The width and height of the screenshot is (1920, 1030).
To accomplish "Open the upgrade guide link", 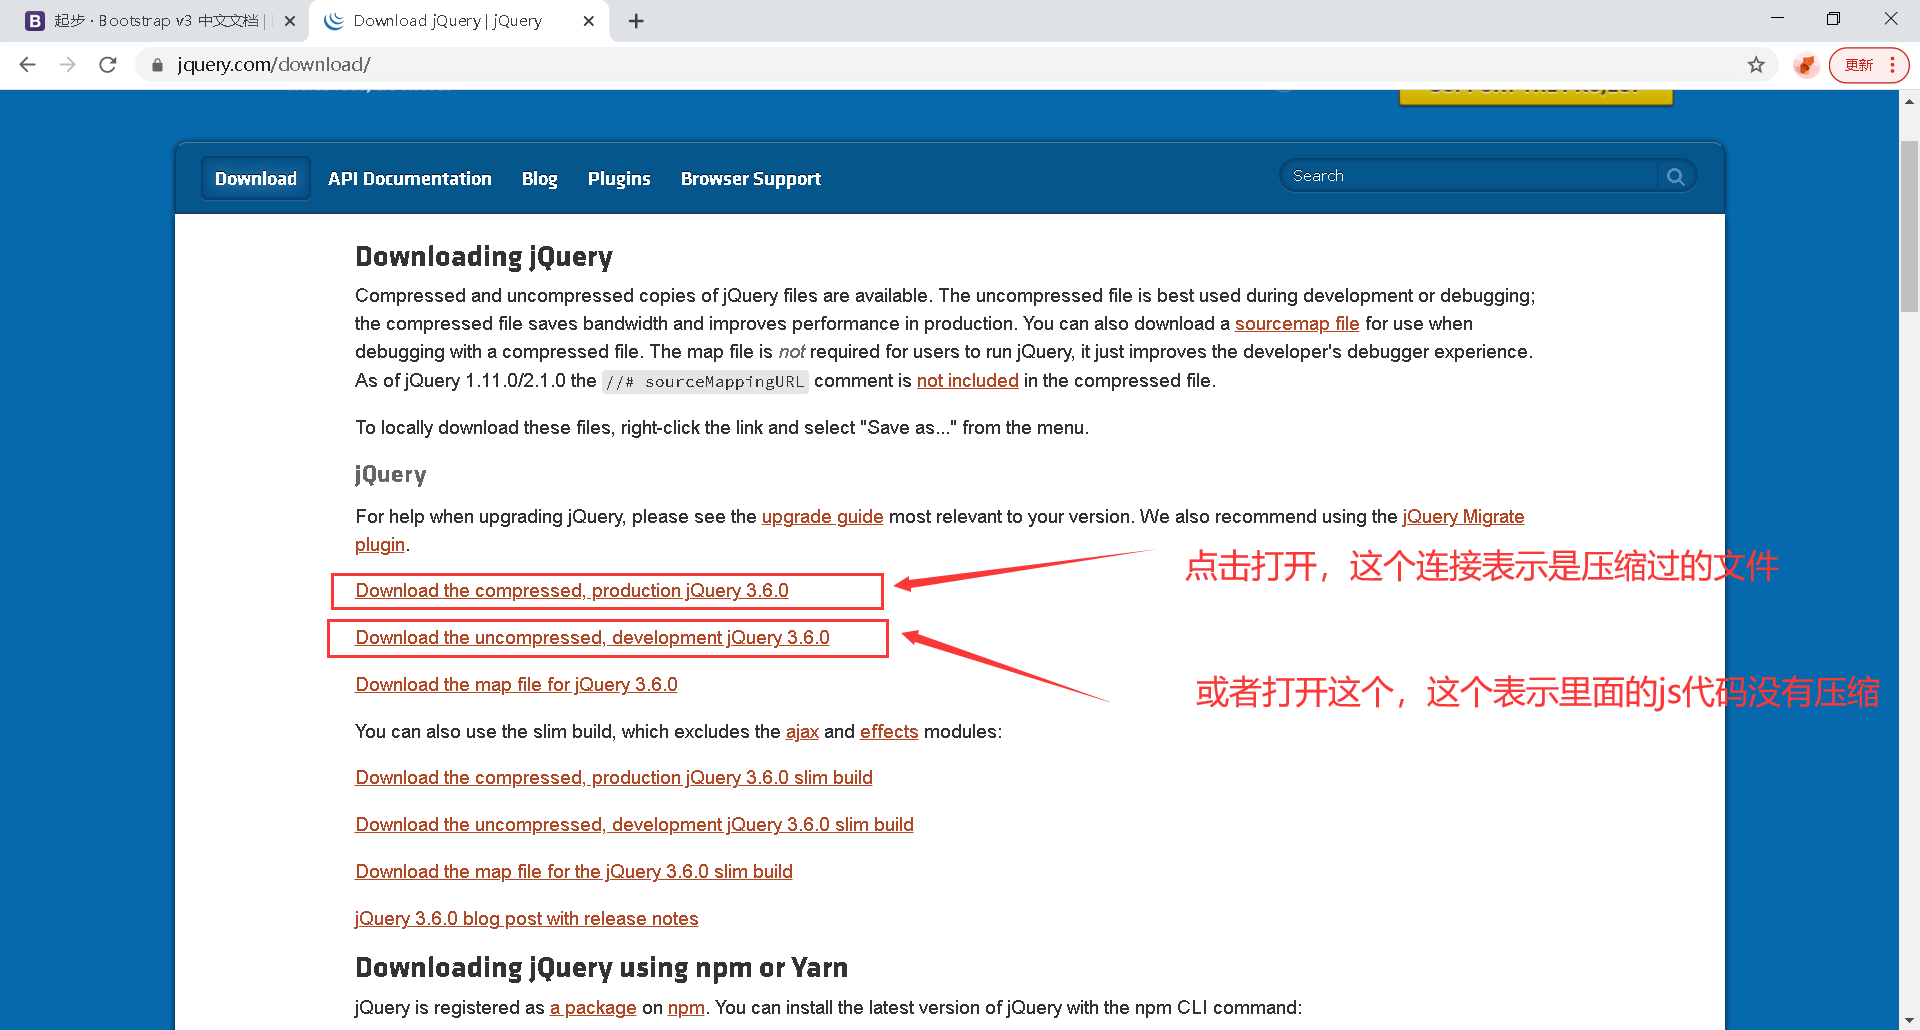I will [x=822, y=516].
